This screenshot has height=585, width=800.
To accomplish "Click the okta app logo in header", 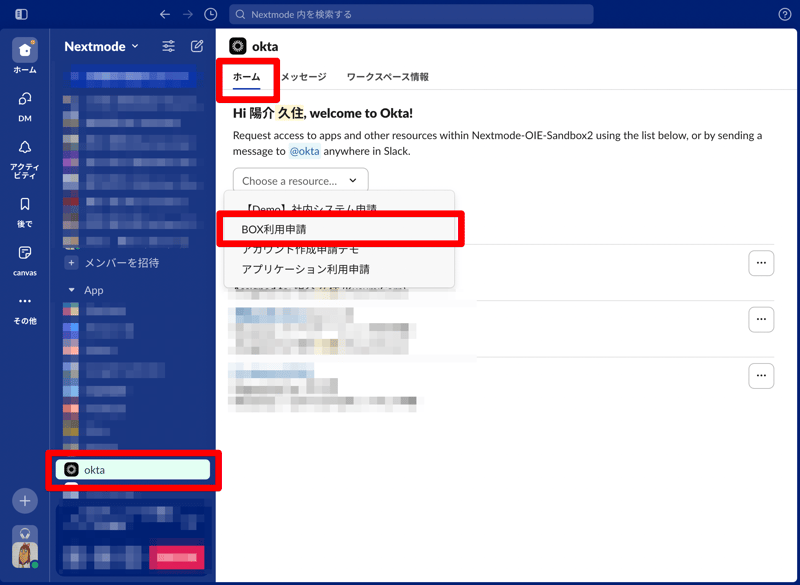I will [238, 46].
